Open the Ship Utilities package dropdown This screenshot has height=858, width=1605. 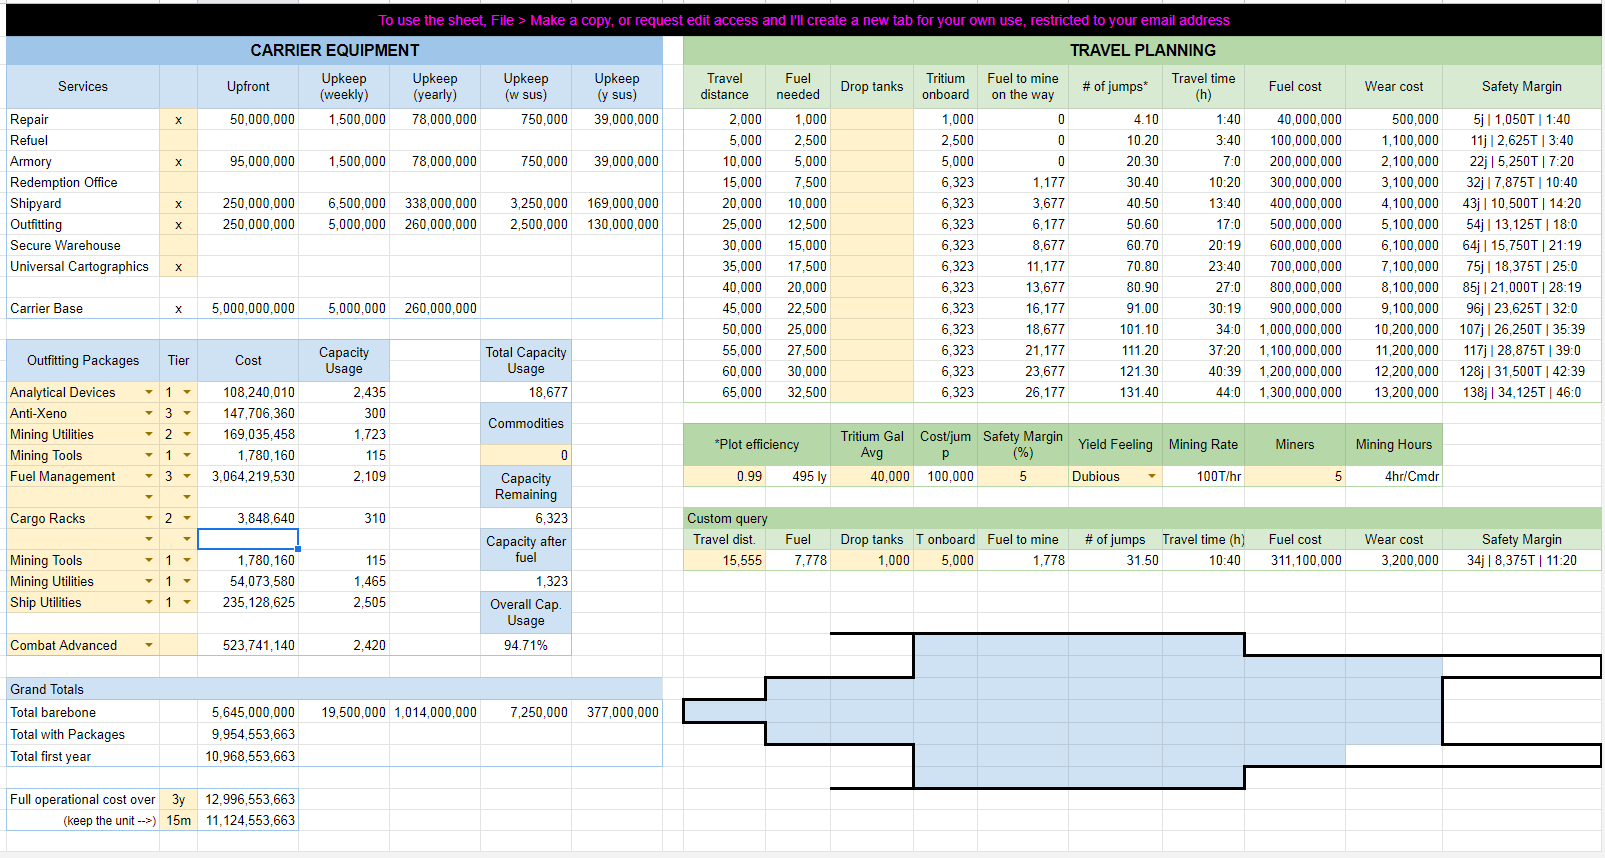[149, 603]
